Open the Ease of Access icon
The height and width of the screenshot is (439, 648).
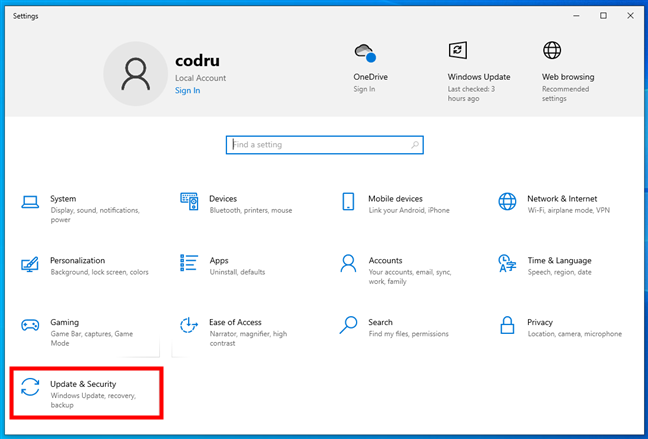tap(189, 325)
